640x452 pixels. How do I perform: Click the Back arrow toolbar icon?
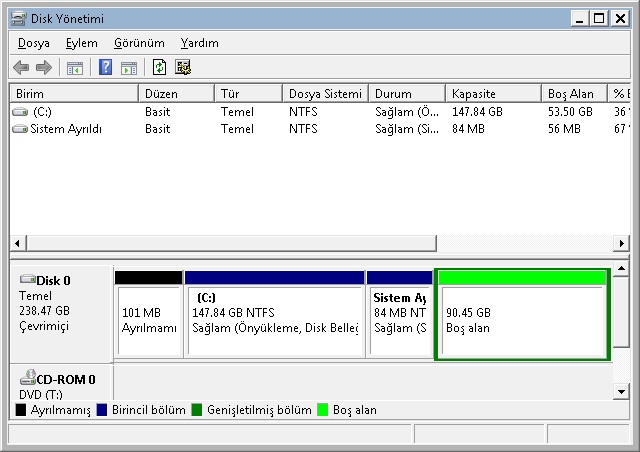(21, 68)
